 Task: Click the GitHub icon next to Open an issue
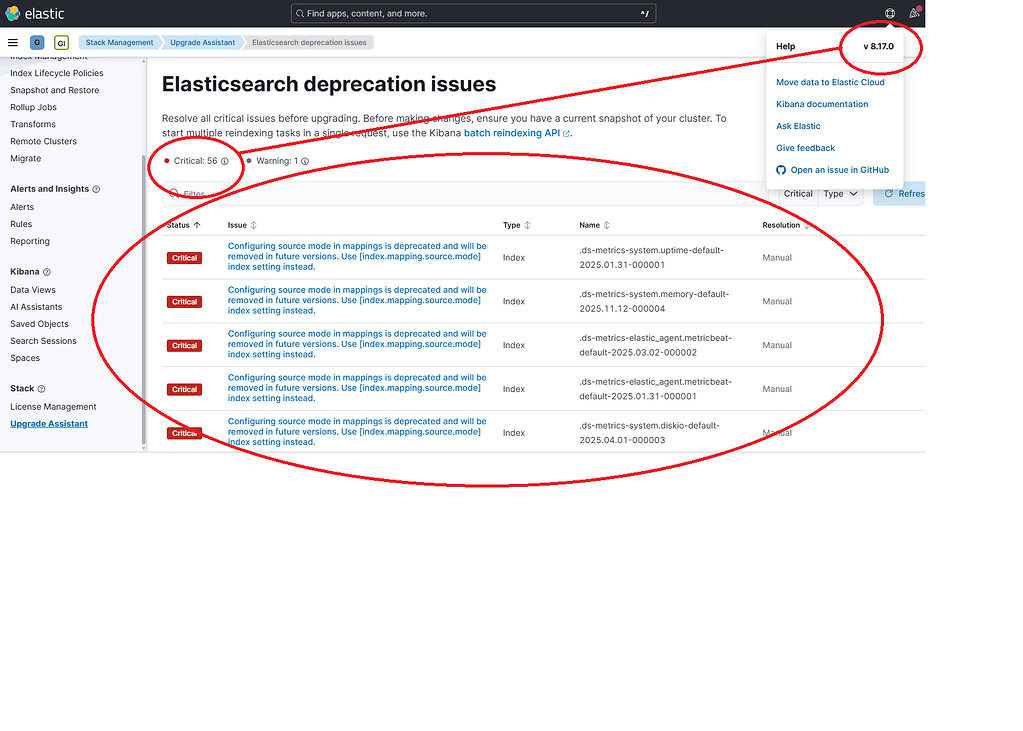click(780, 169)
